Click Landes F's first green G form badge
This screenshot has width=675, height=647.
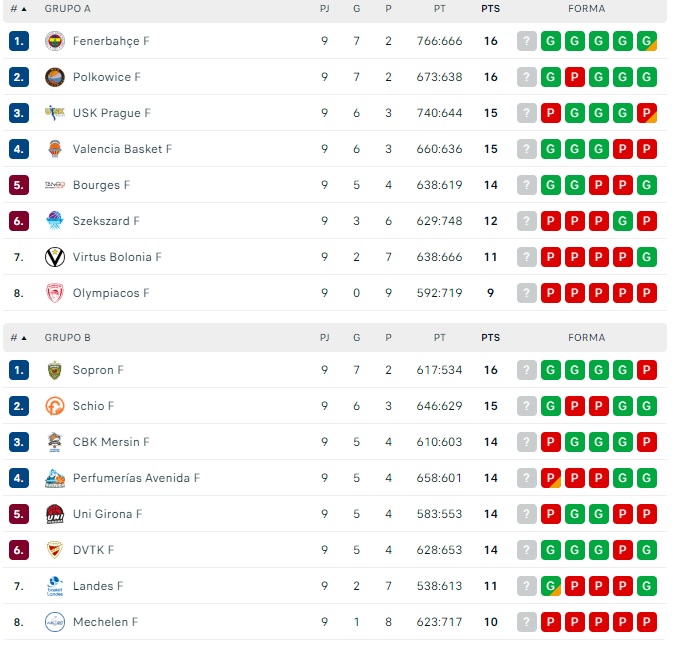click(551, 586)
